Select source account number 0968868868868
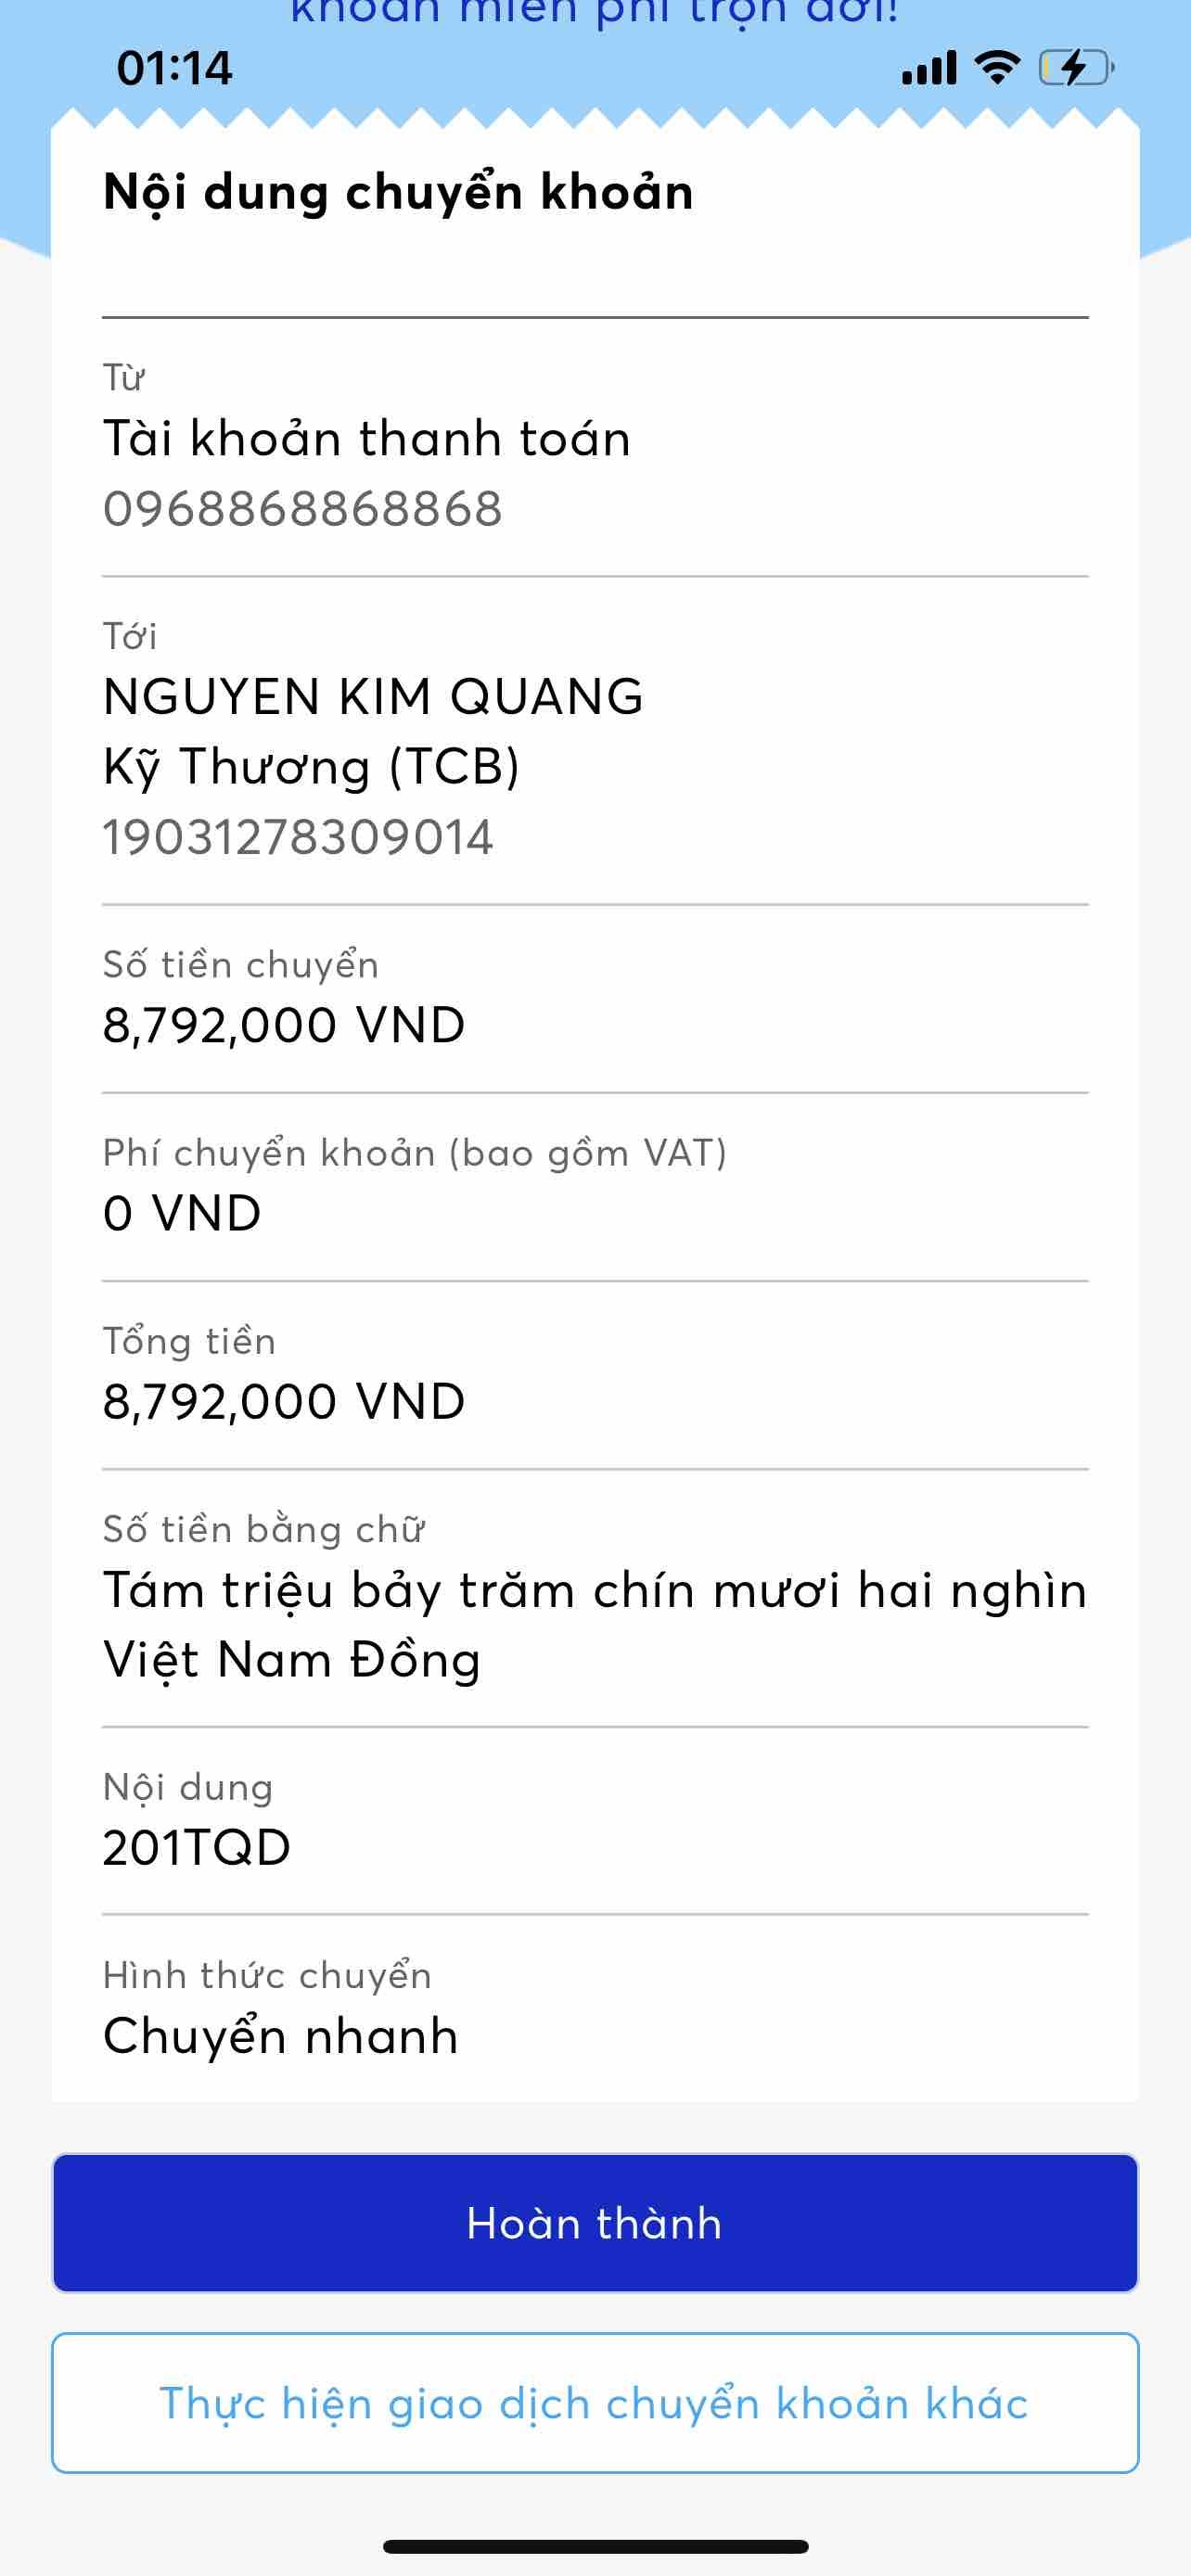Viewport: 1191px width, 2576px height. point(302,509)
